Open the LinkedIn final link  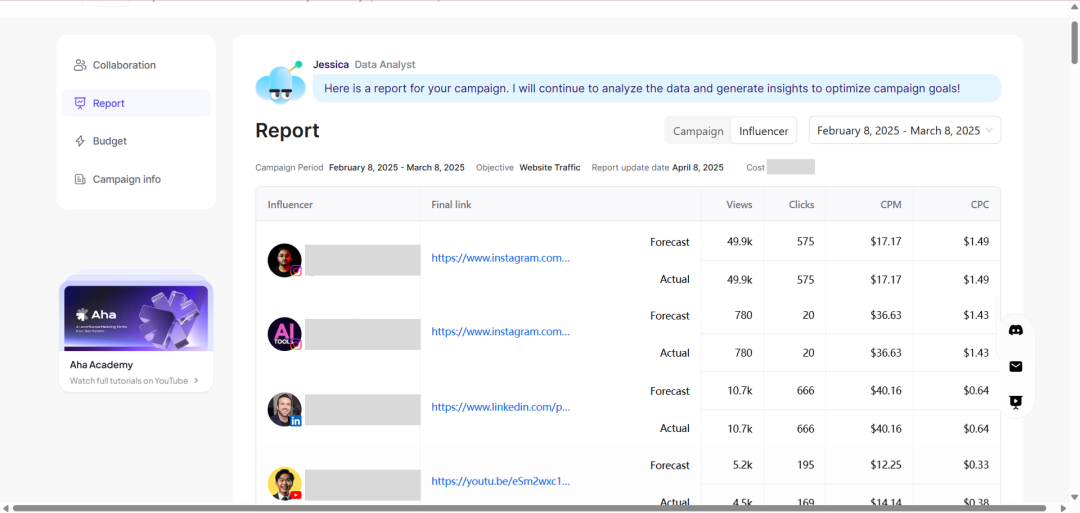(x=501, y=407)
